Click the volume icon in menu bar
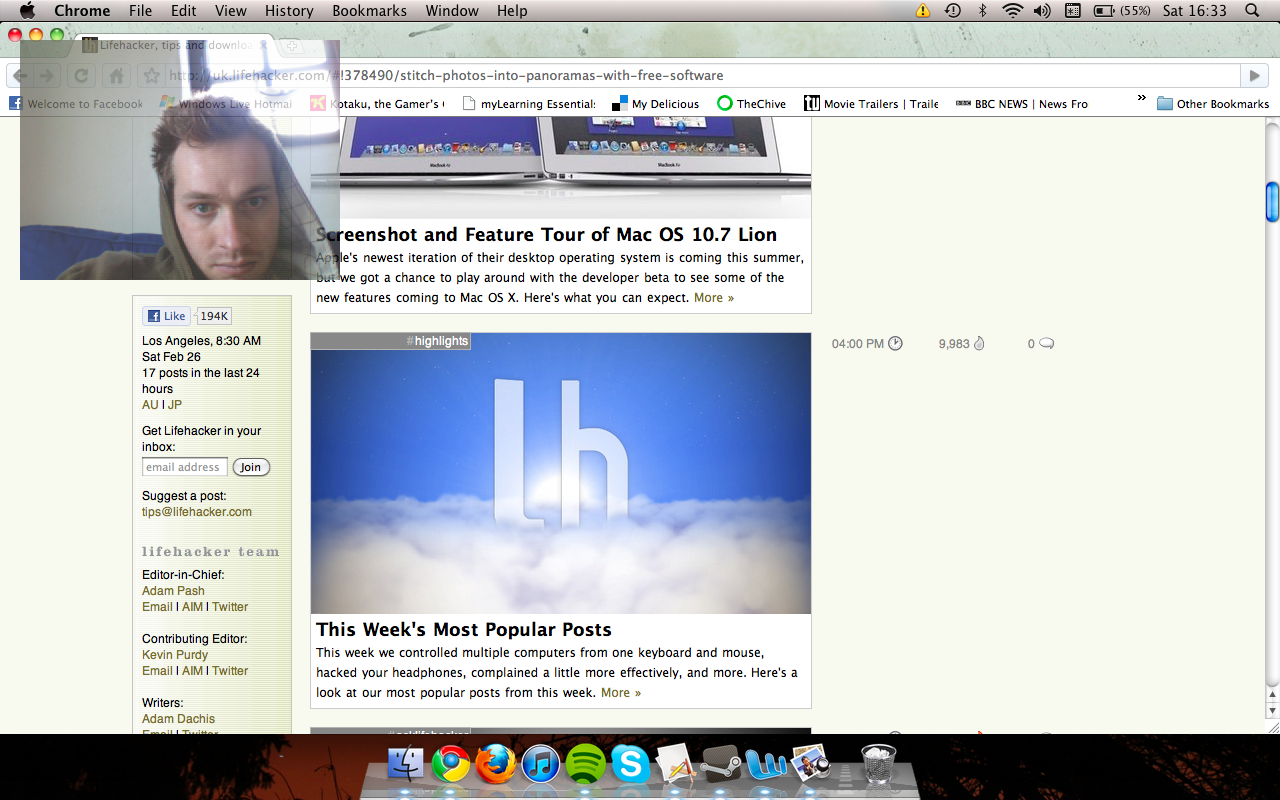The width and height of the screenshot is (1280, 800). pos(1042,11)
